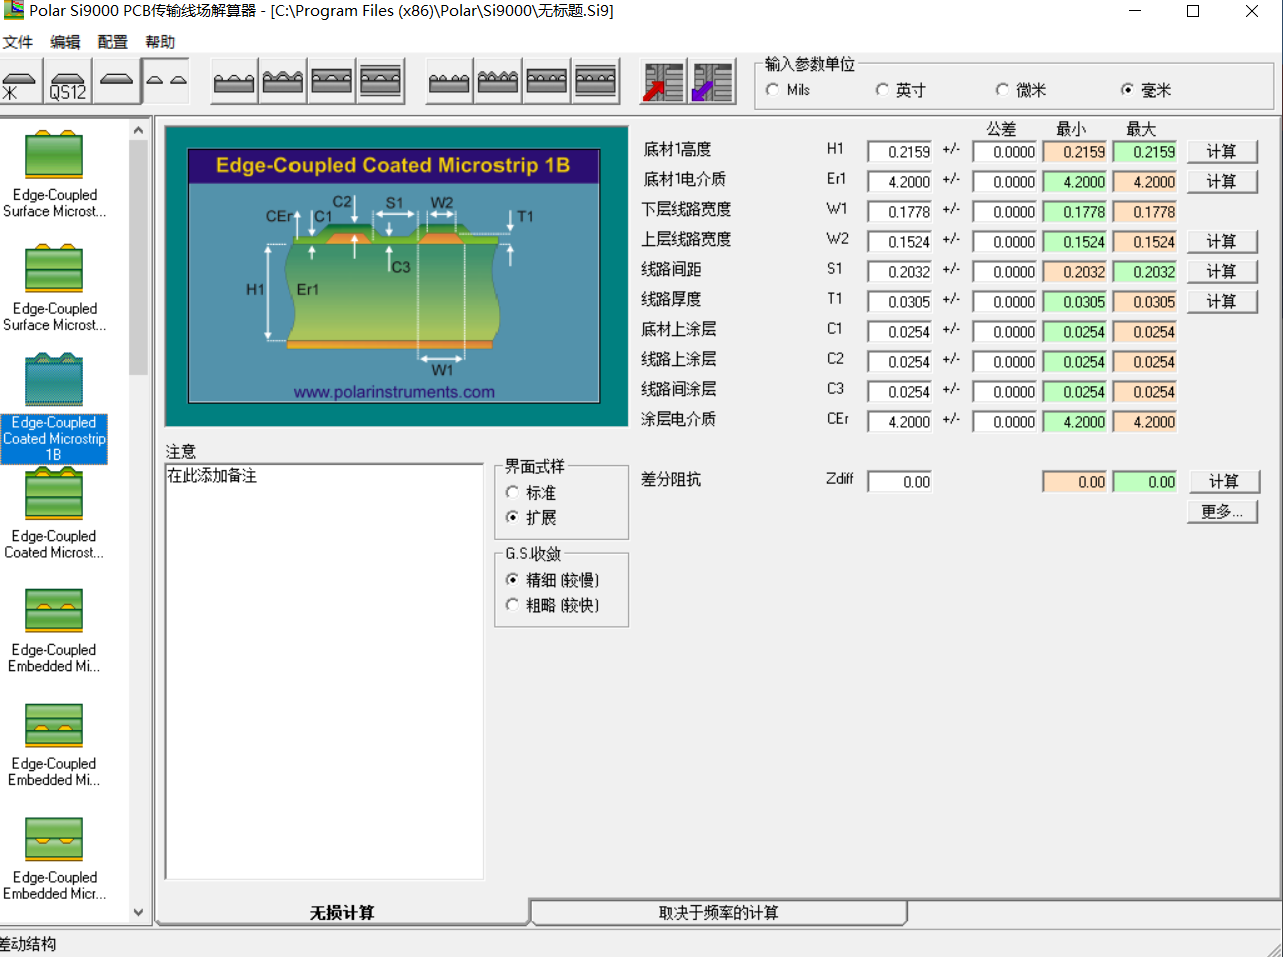Open the 编辑 menu

click(x=65, y=42)
